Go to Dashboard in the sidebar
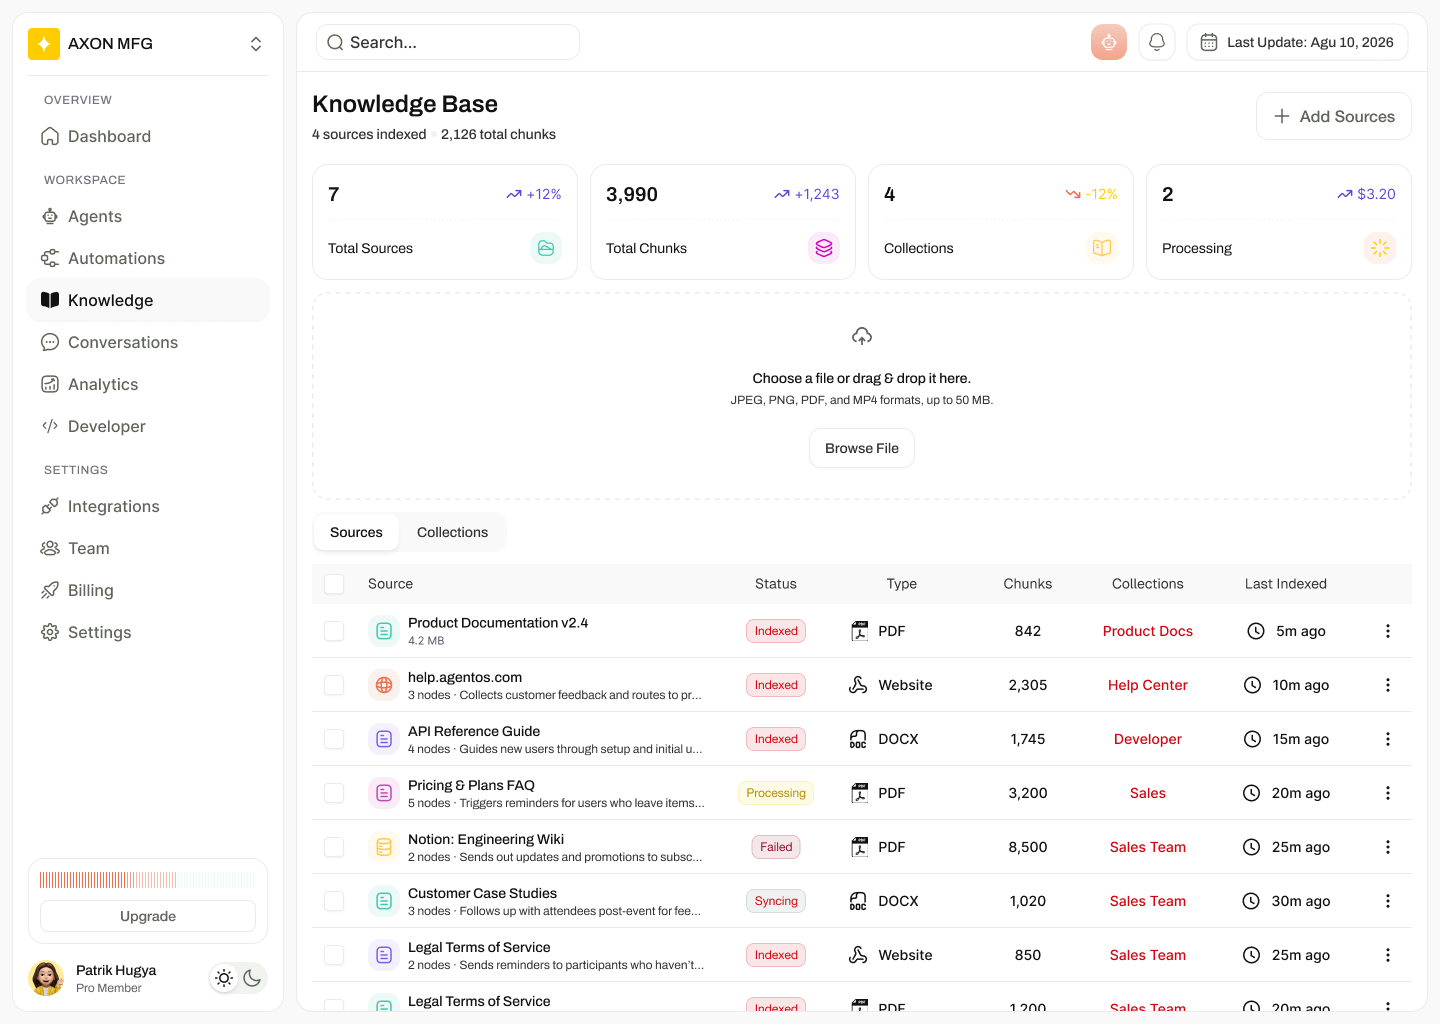This screenshot has width=1440, height=1024. [x=148, y=136]
